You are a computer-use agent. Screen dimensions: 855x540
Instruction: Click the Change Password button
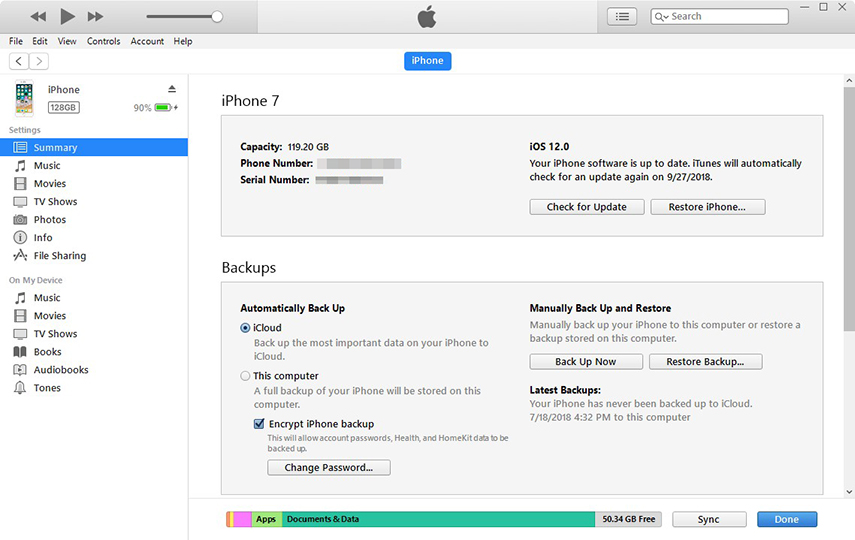(329, 467)
